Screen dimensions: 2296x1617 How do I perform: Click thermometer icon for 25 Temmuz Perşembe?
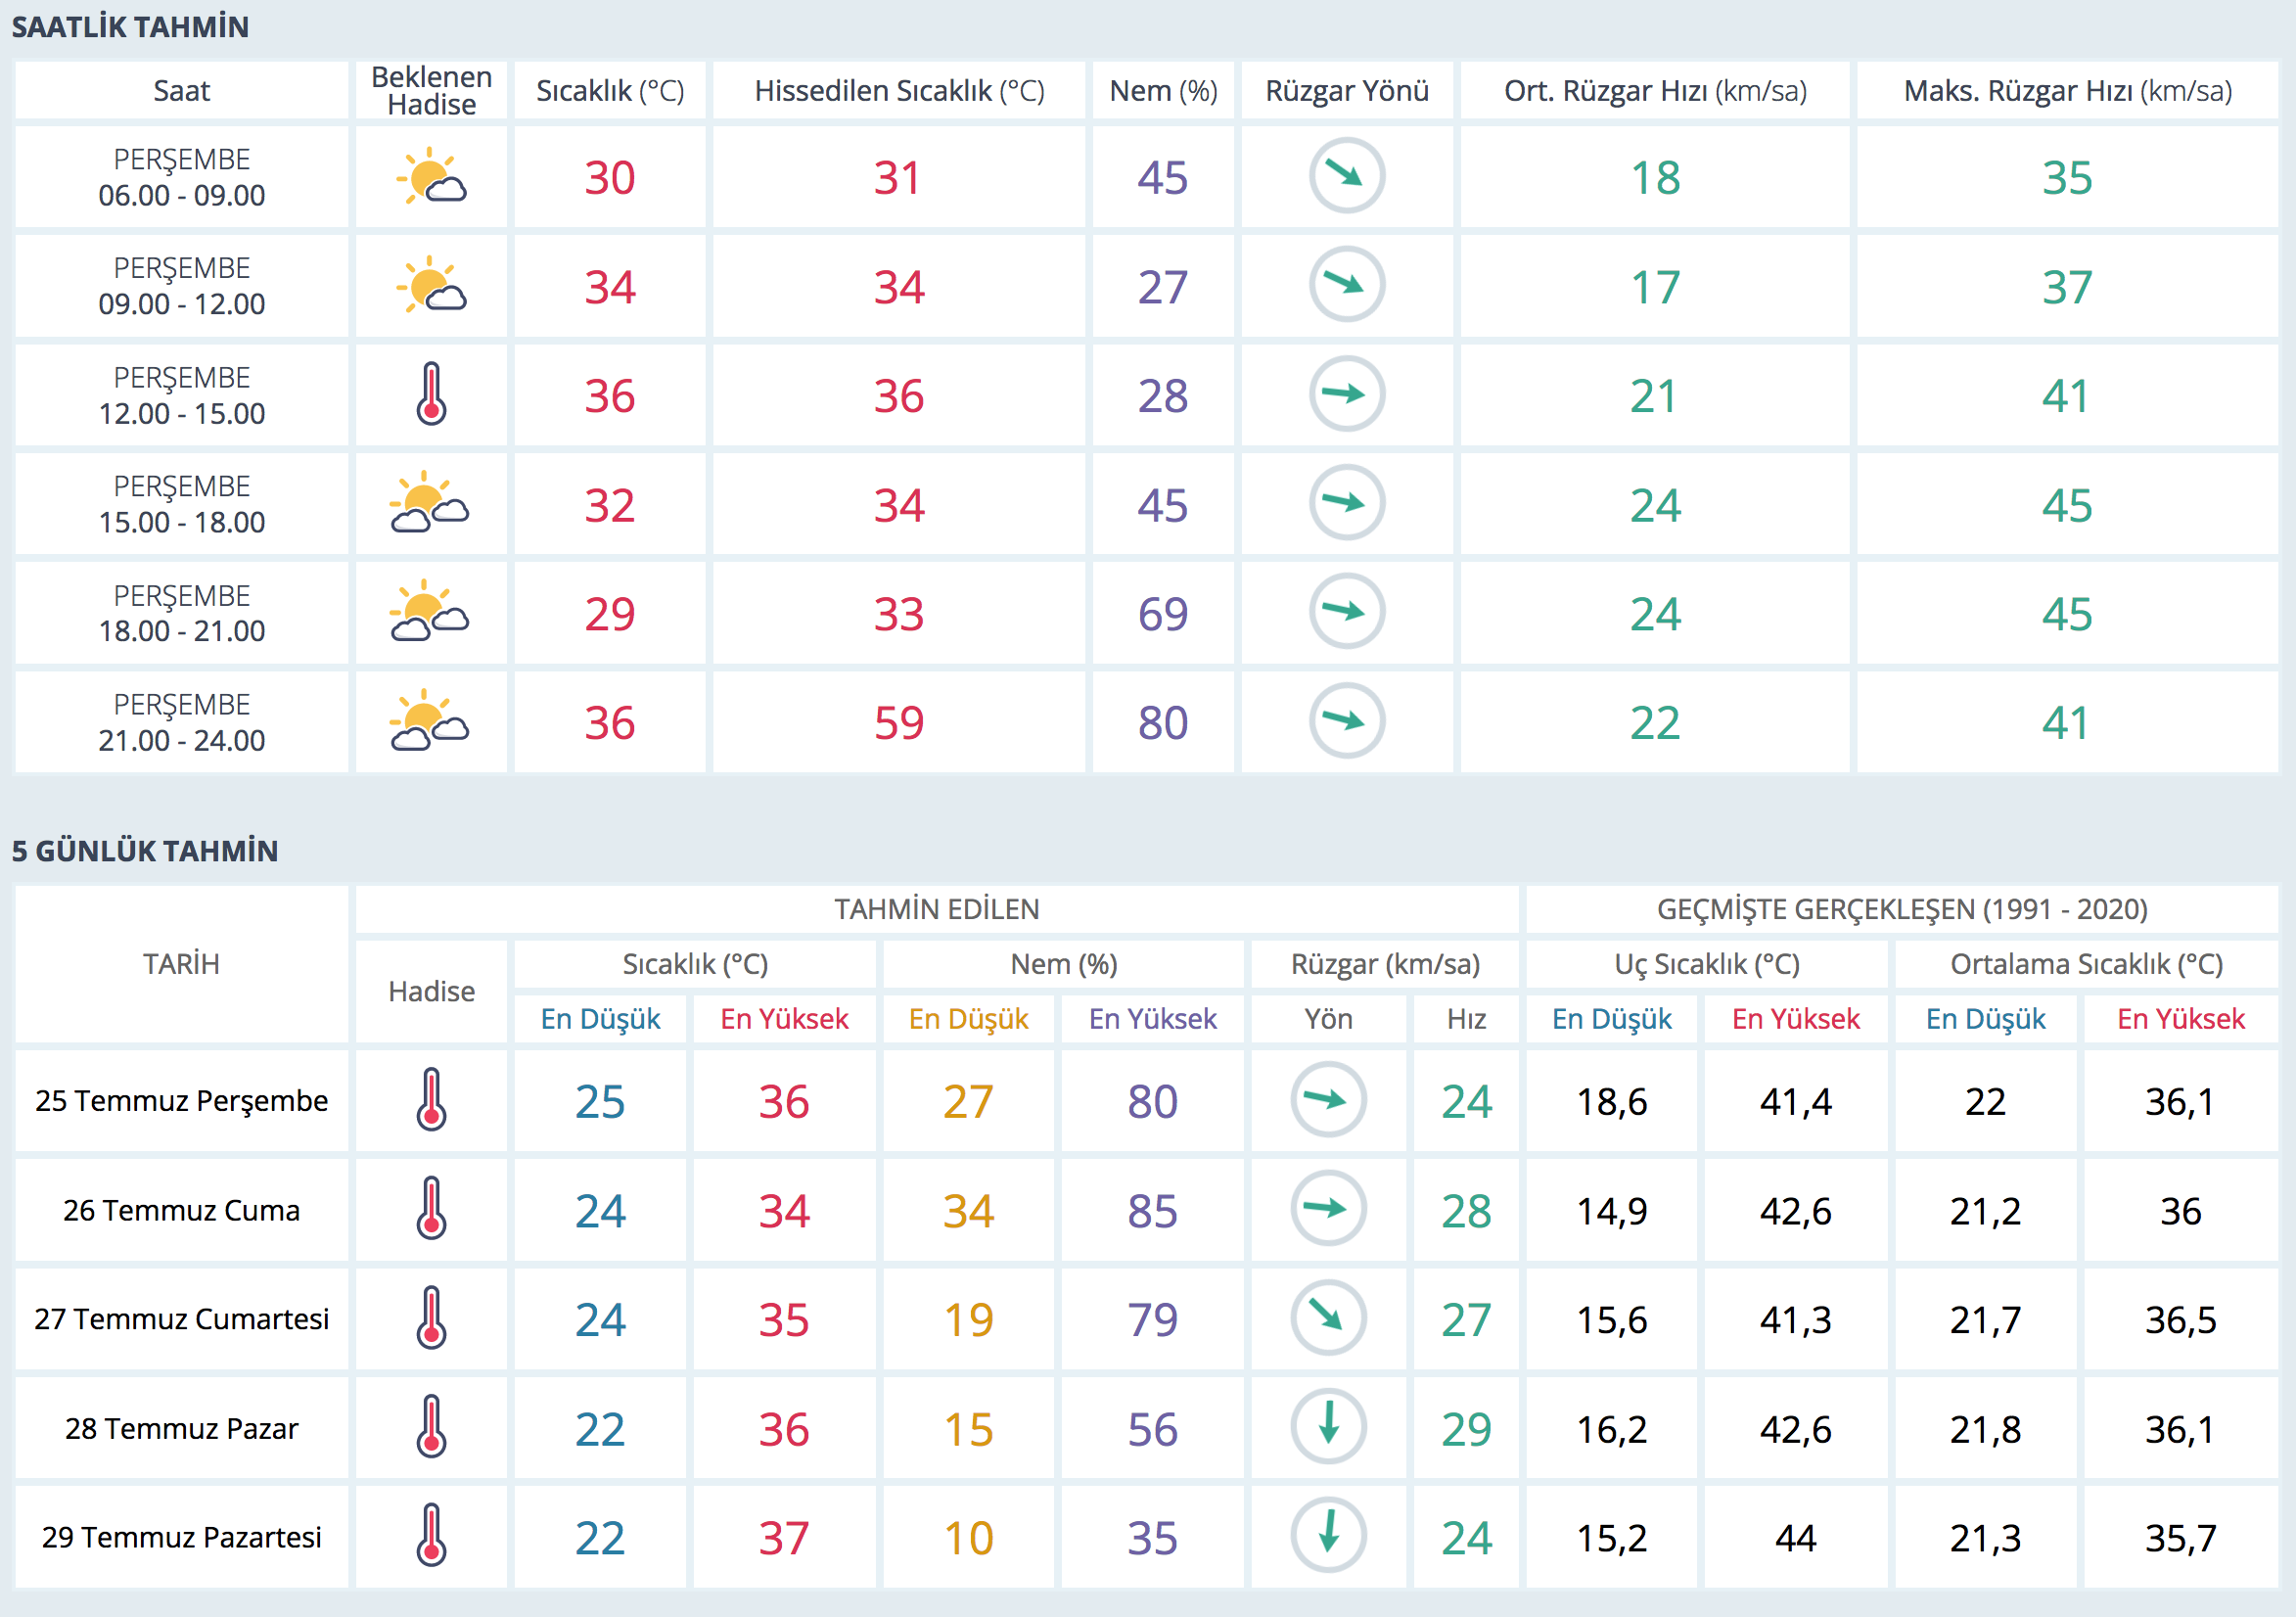(x=431, y=1100)
